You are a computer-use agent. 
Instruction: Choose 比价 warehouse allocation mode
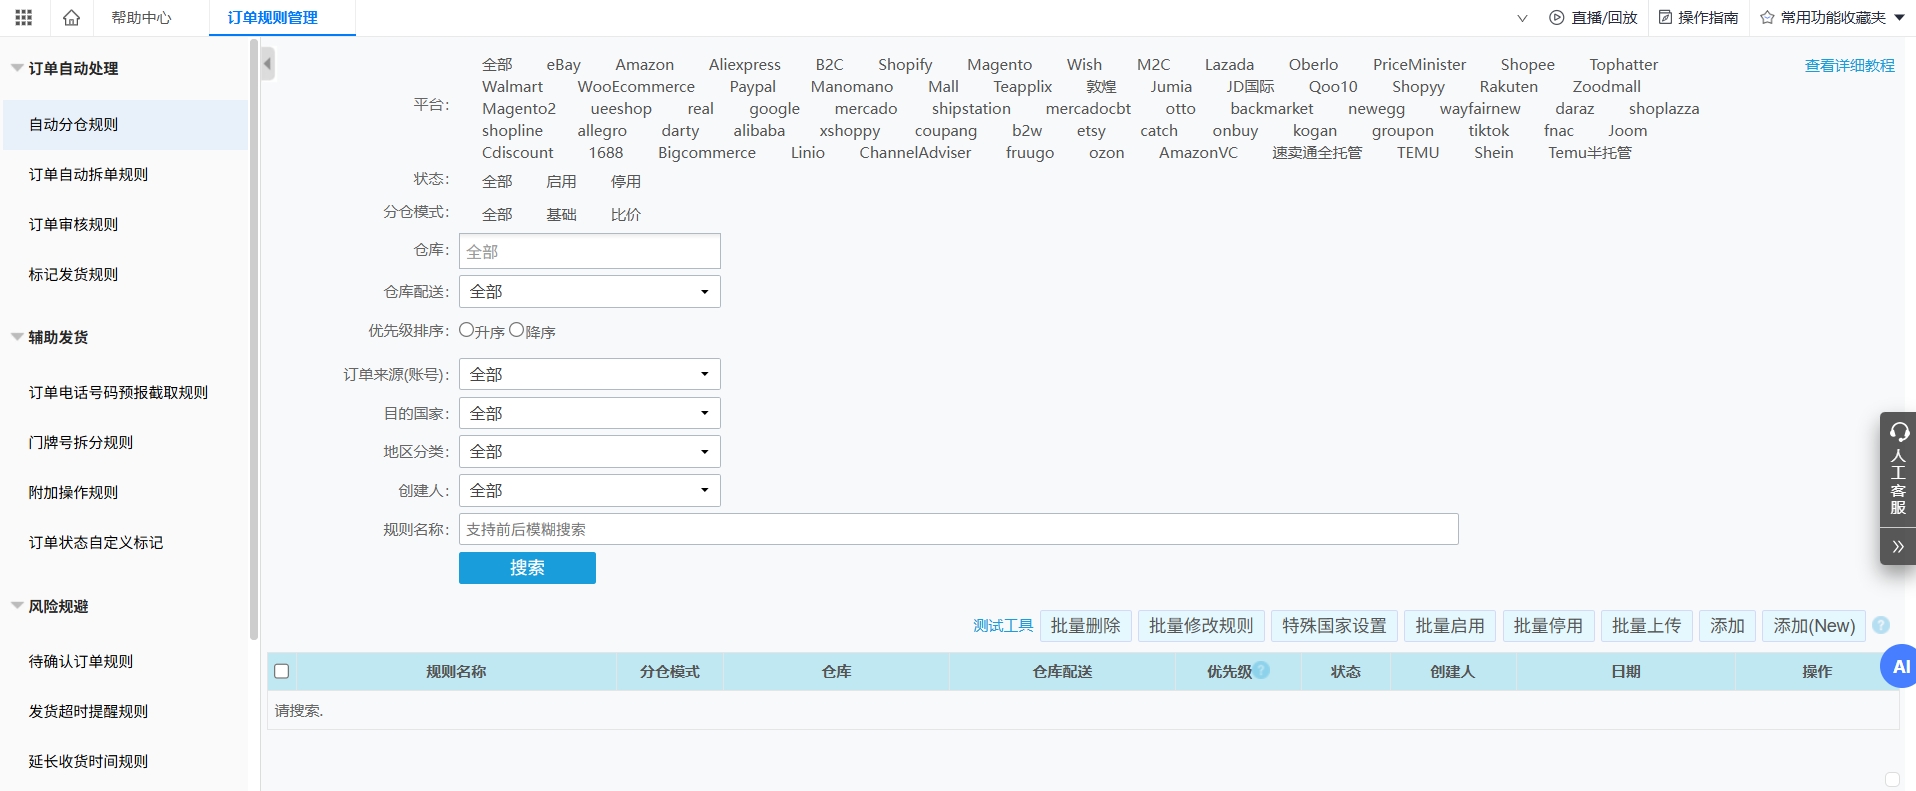tap(626, 214)
